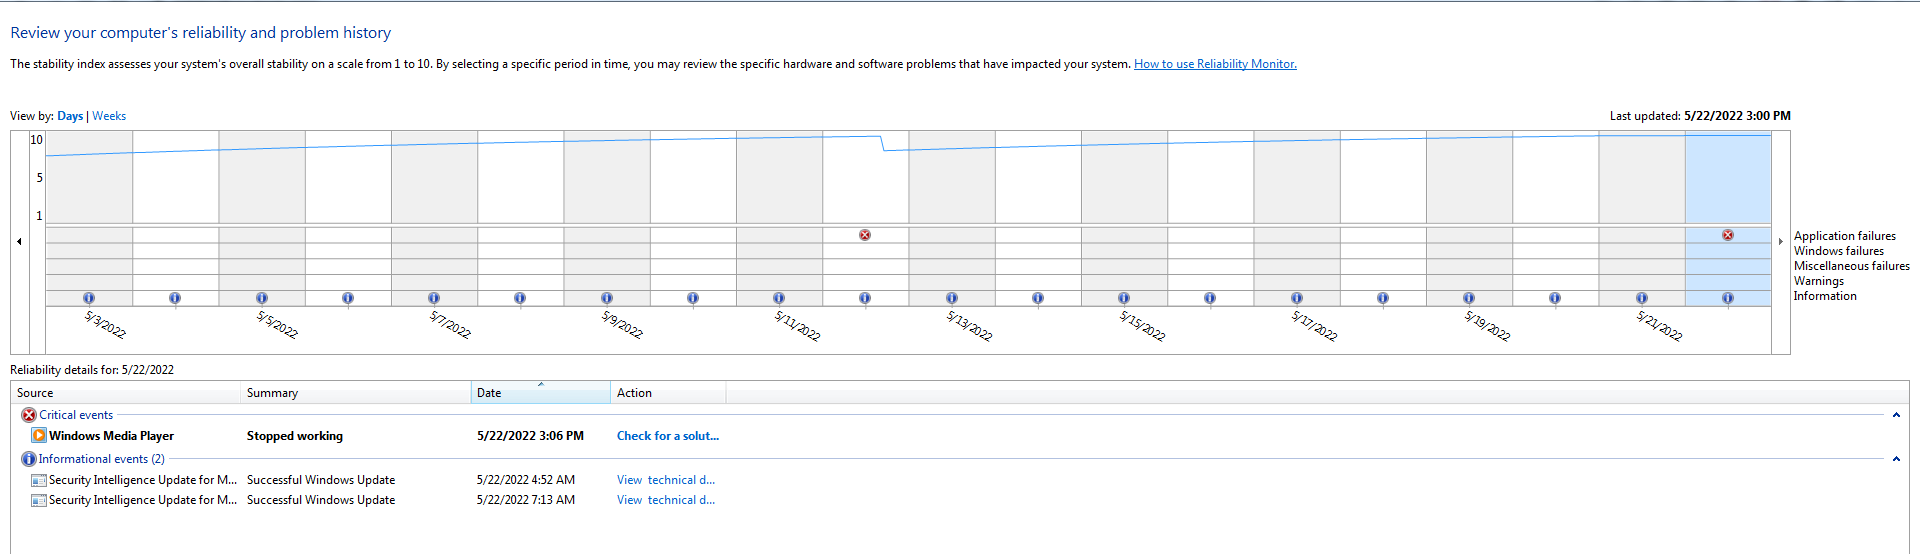Viewport: 1920px width, 554px height.
Task: Click the update icon for the 4:52 AM event
Action: coord(39,480)
